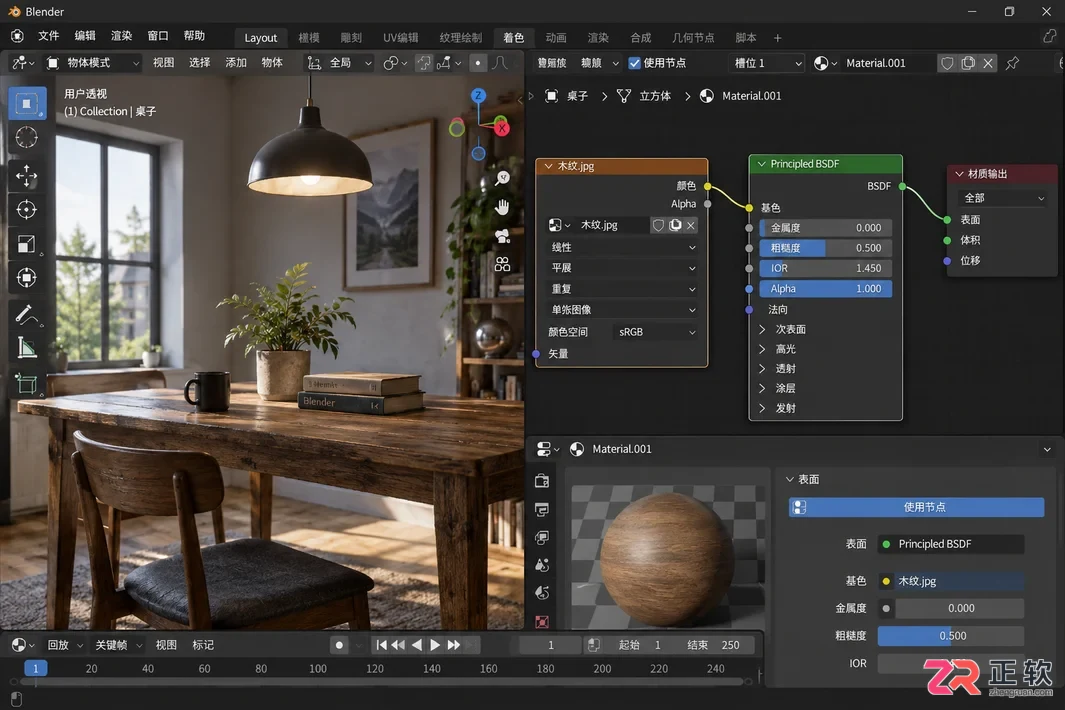1065x710 pixels.
Task: Click the 结束 end frame field
Action: (x=715, y=645)
